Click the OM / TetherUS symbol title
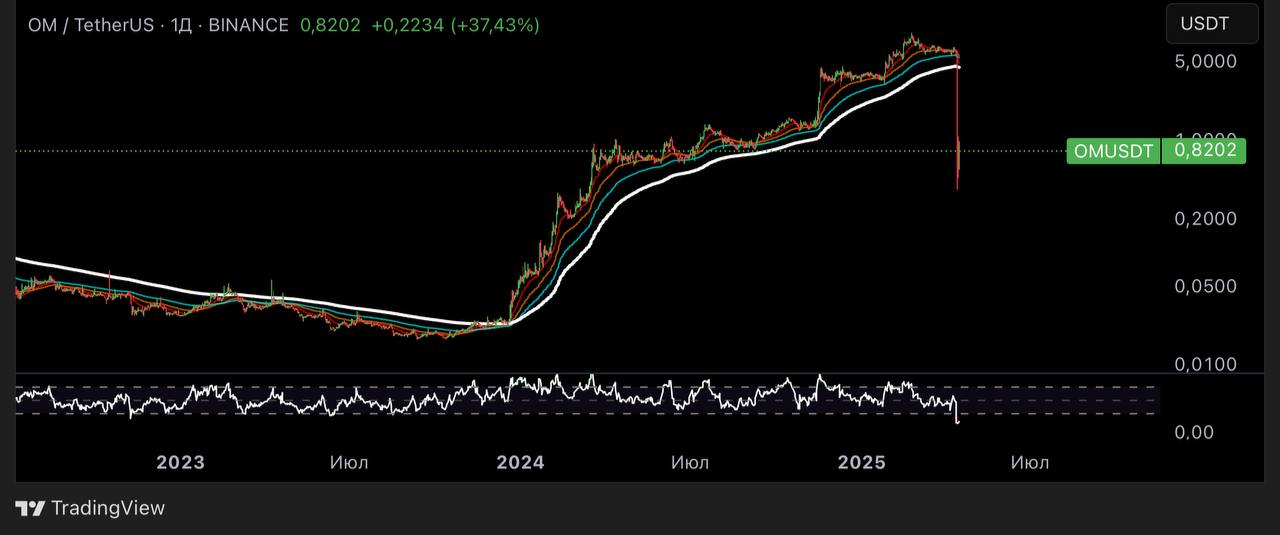This screenshot has width=1280, height=535. pyautogui.click(x=90, y=25)
